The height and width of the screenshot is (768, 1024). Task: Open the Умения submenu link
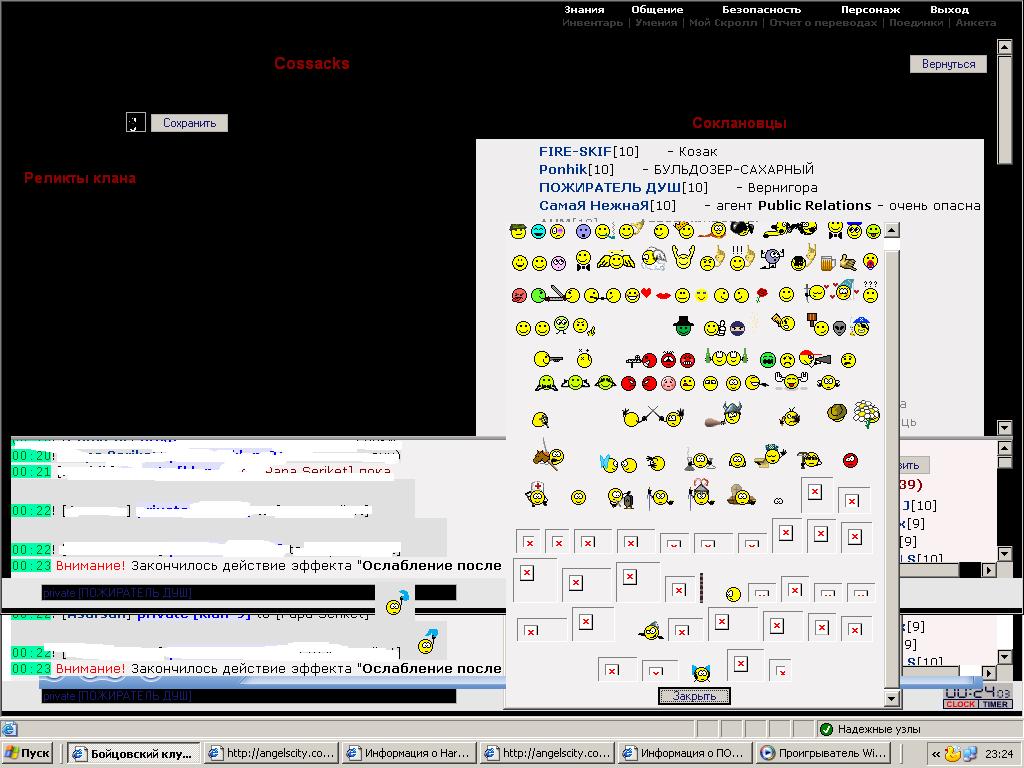[656, 22]
